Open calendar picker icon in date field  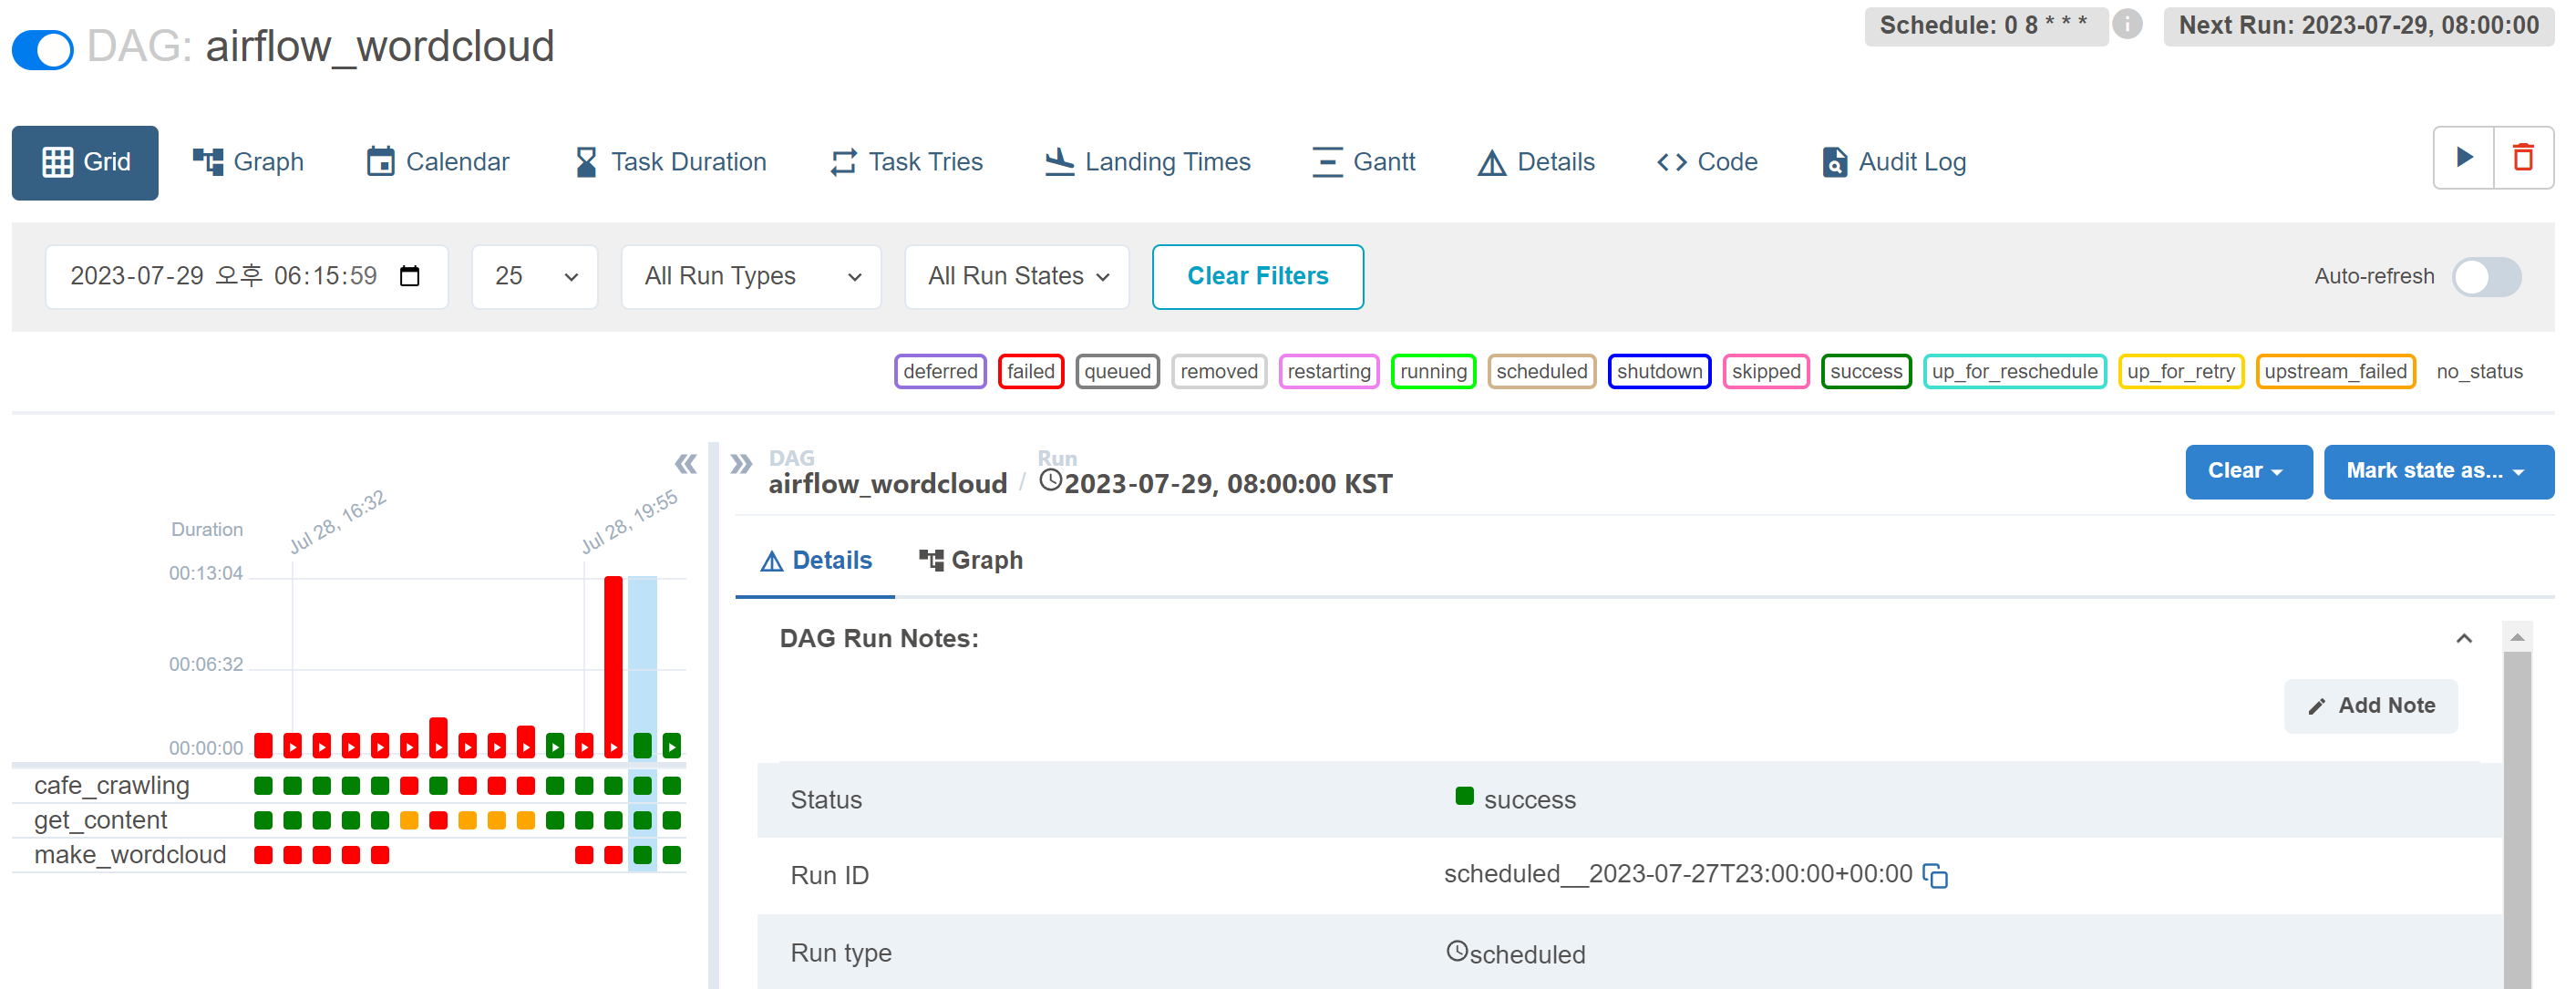coord(409,276)
